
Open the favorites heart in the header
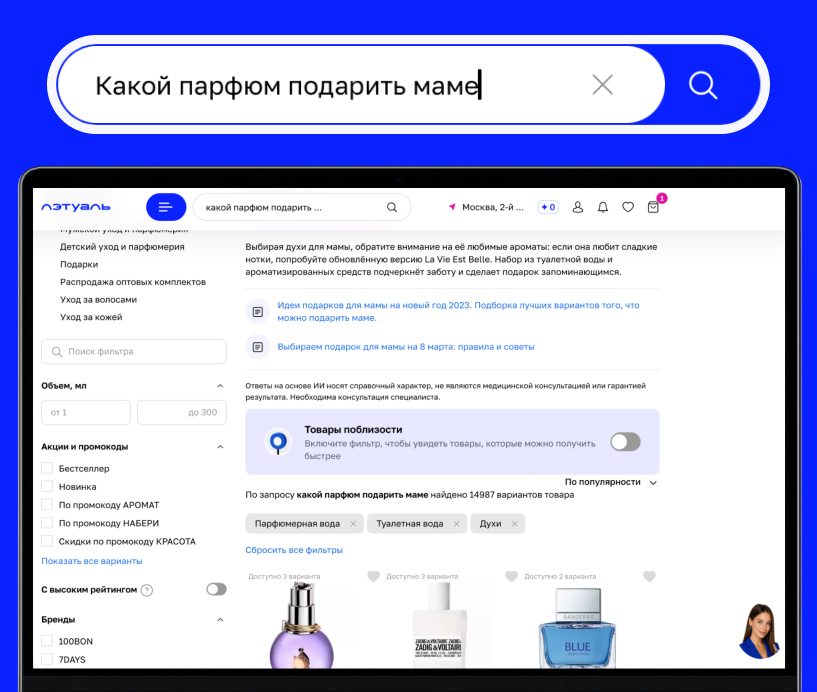tap(628, 207)
